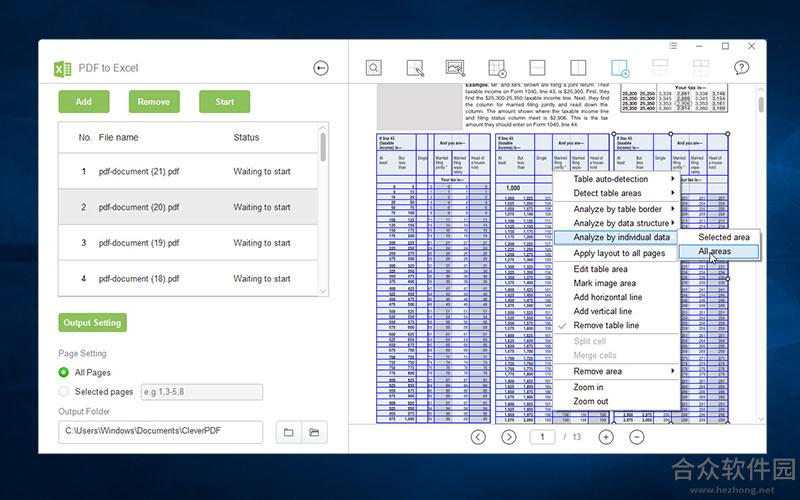Screen dimensions: 800x500
Task: Click the back arrow circle icon
Action: tap(321, 68)
